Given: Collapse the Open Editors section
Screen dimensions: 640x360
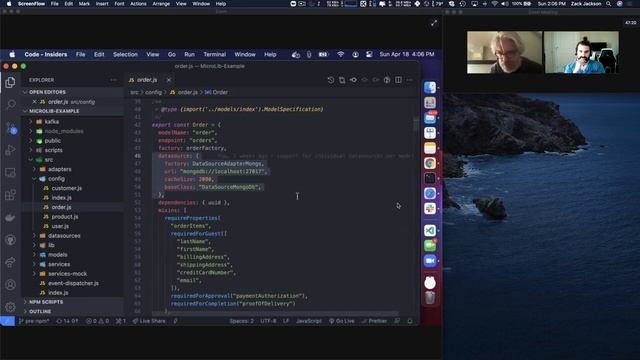Looking at the screenshot, I should tap(47, 92).
